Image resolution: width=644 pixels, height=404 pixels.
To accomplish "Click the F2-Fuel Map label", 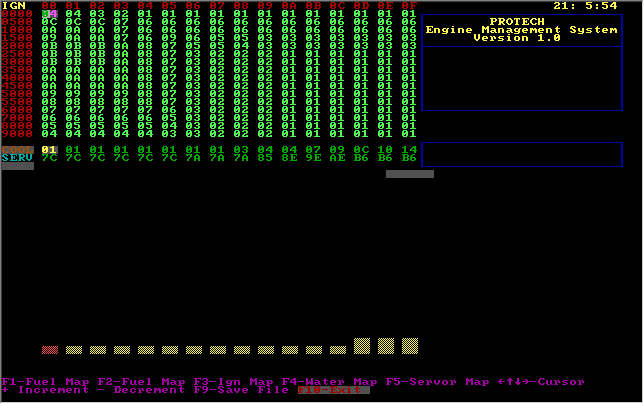I will pos(139,382).
